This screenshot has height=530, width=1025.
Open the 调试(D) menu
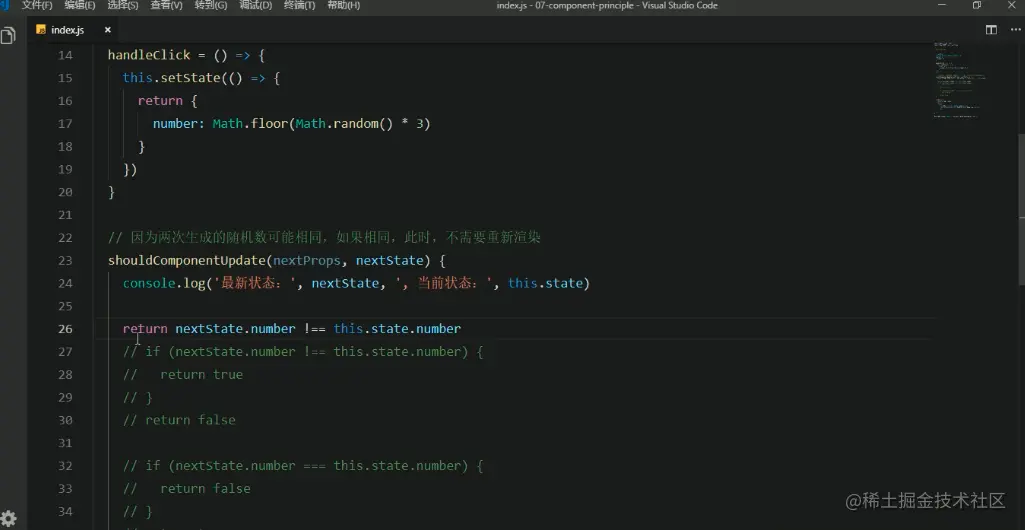click(x=256, y=5)
